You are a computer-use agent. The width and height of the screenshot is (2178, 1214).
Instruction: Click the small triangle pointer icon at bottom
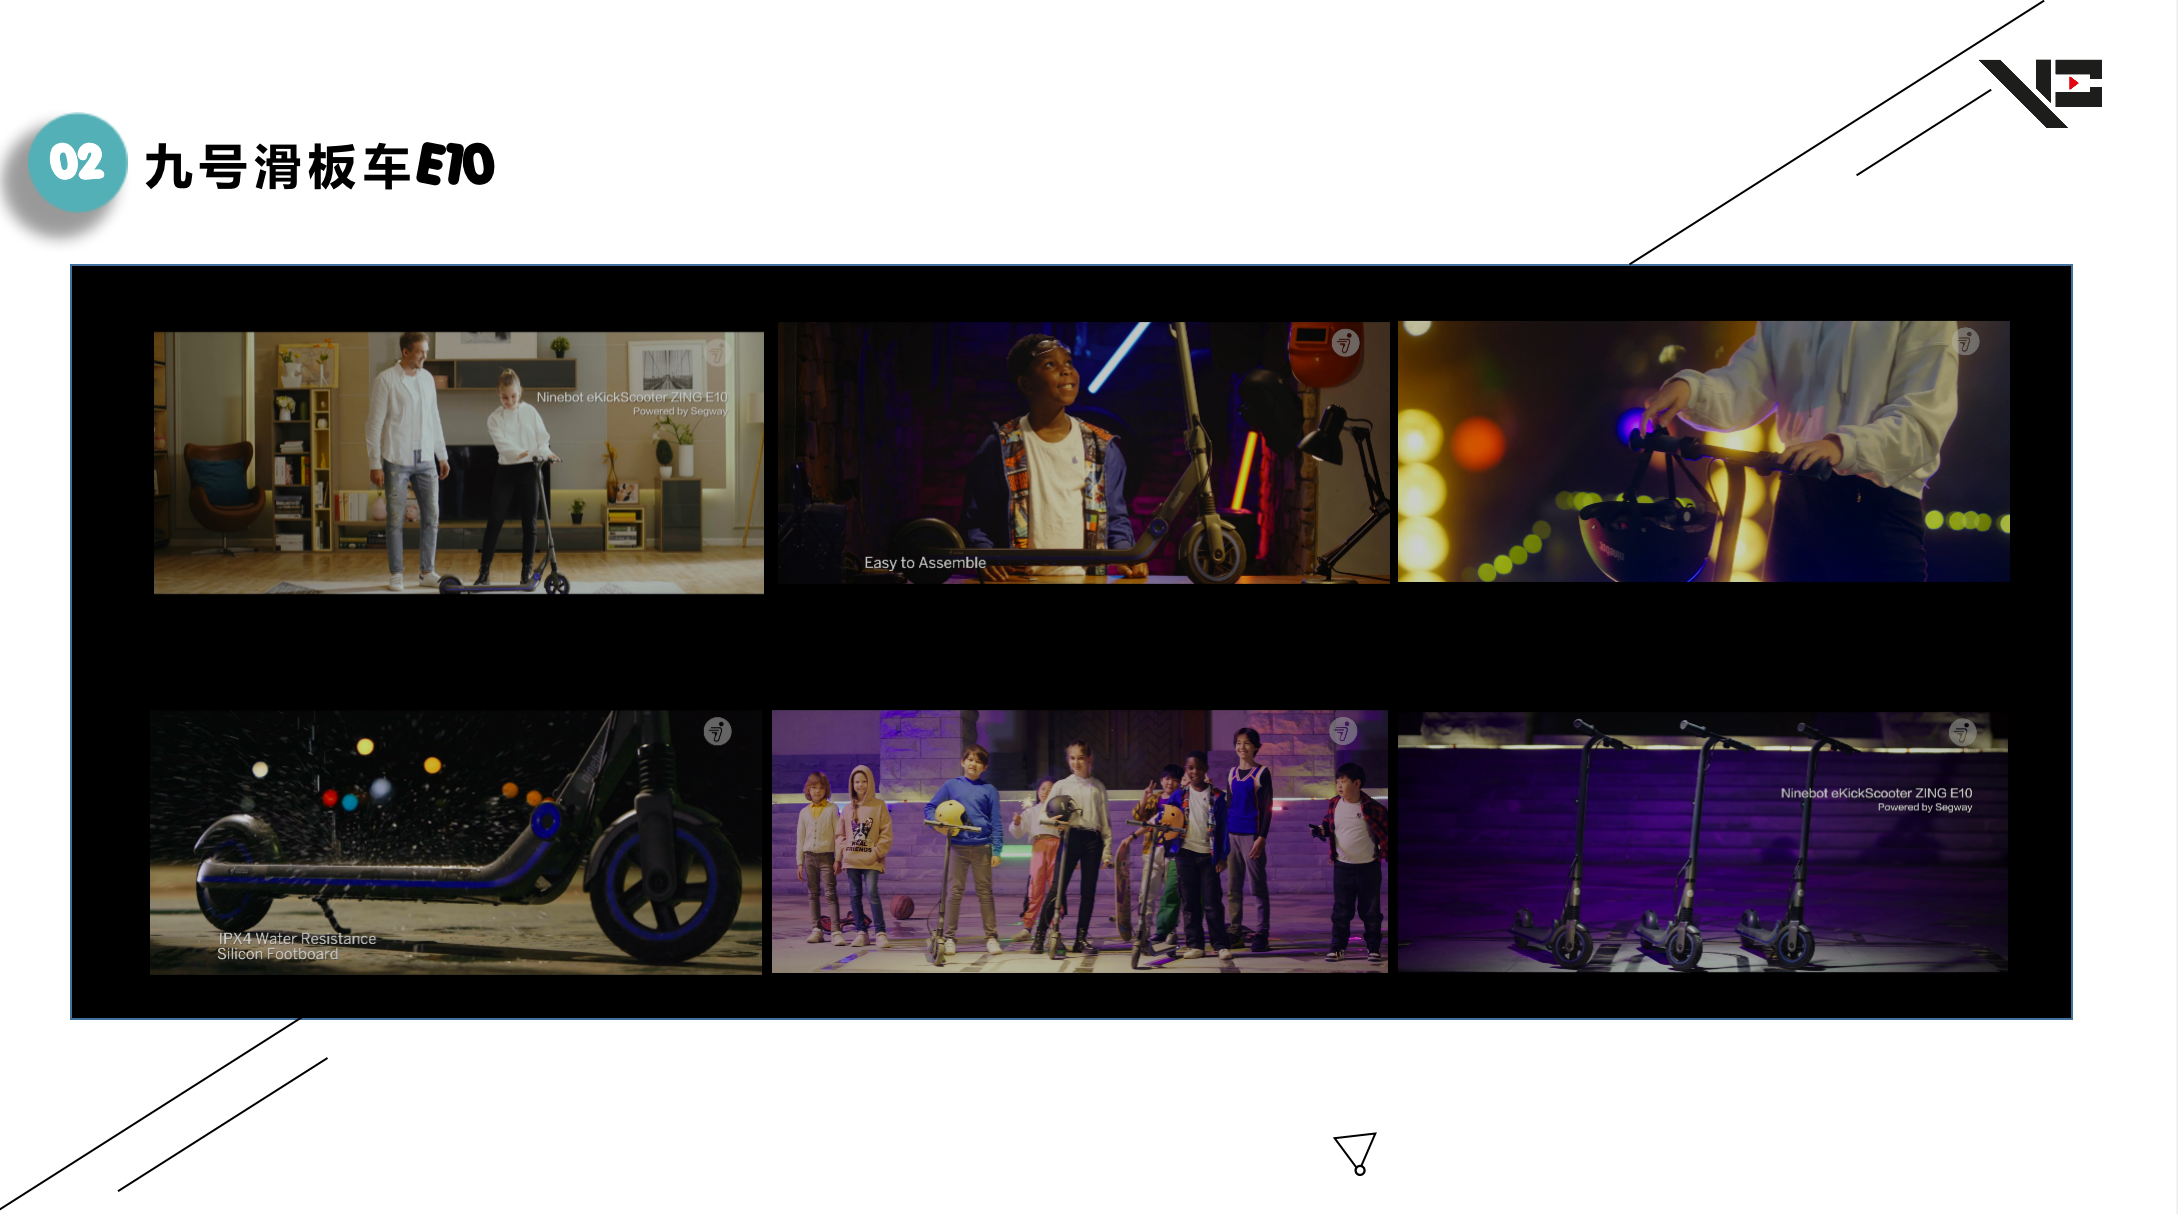click(1356, 1153)
